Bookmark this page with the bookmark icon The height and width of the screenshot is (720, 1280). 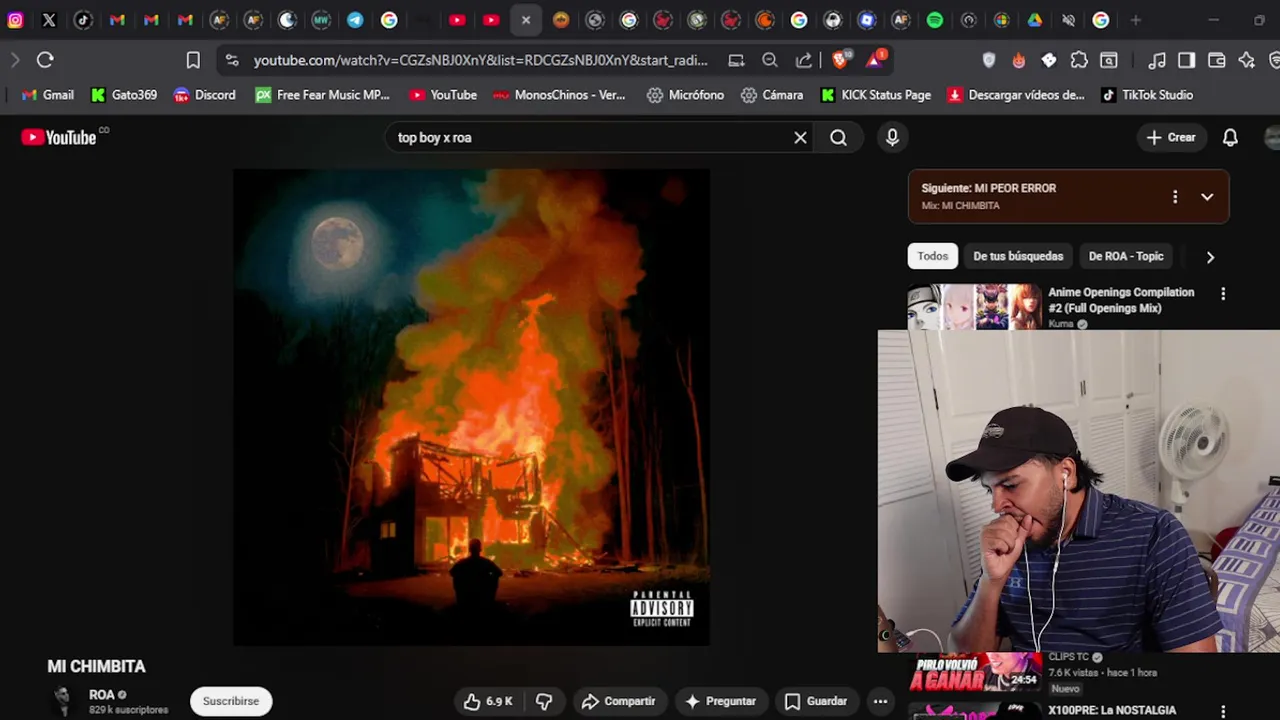[193, 60]
